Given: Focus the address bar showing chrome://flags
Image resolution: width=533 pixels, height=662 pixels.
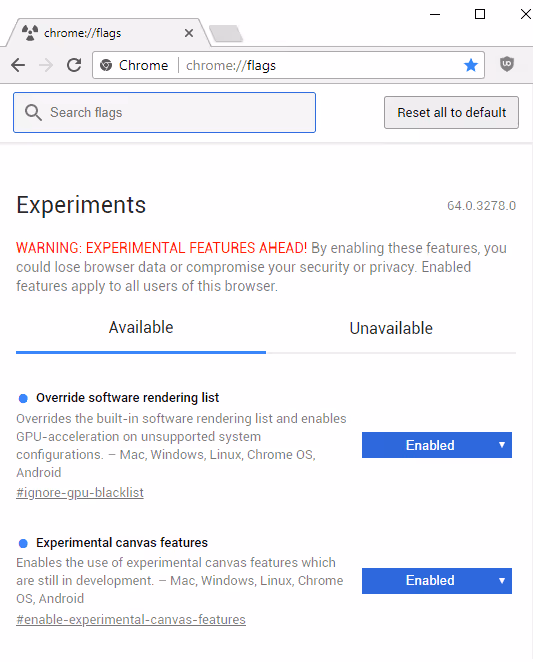Looking at the screenshot, I should pyautogui.click(x=288, y=65).
